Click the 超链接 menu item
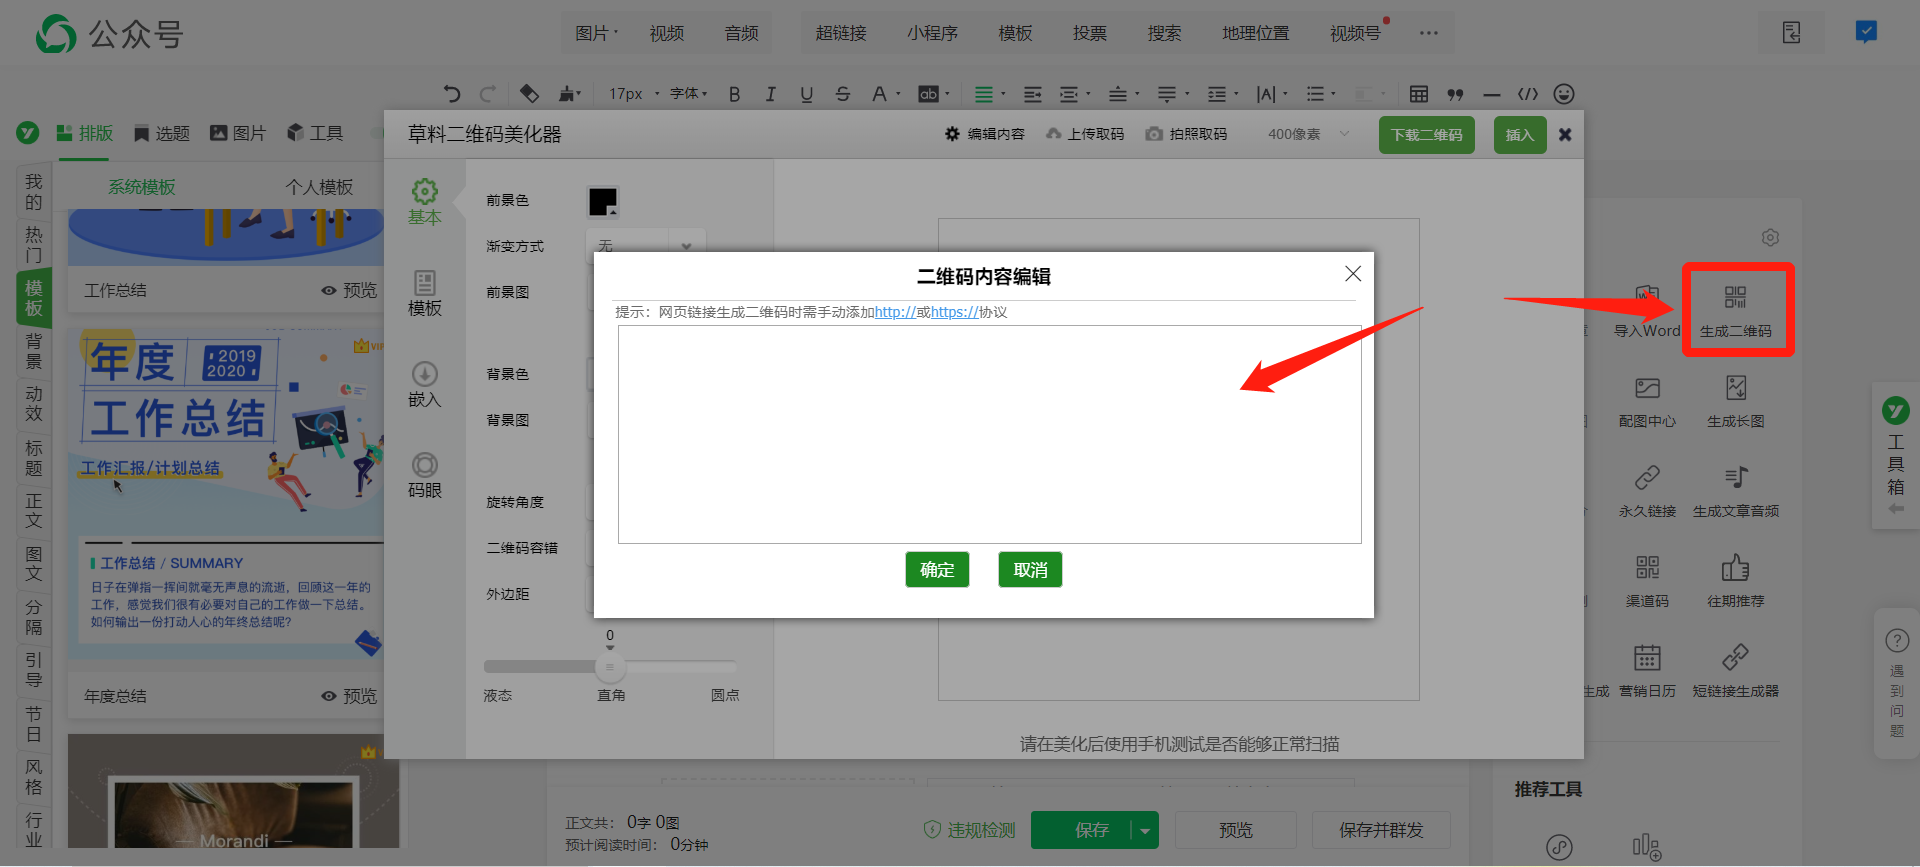Image resolution: width=1920 pixels, height=867 pixels. tap(841, 33)
